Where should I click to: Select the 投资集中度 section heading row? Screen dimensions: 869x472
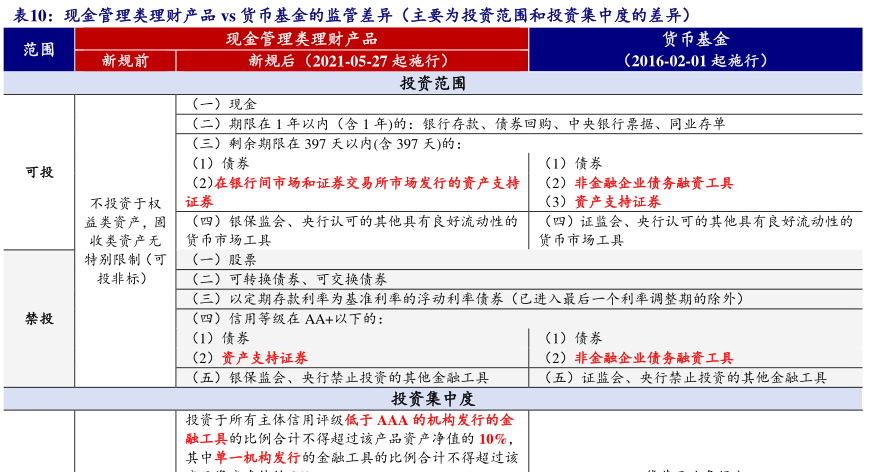(x=433, y=398)
